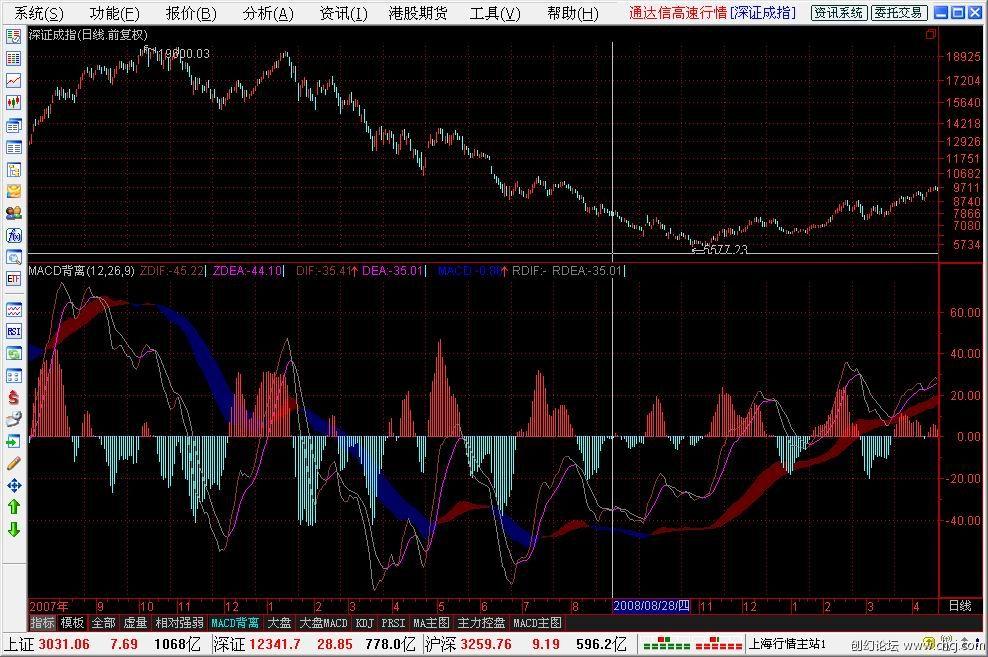Click the red dollar sign icon
988x657 pixels.
click(x=14, y=397)
